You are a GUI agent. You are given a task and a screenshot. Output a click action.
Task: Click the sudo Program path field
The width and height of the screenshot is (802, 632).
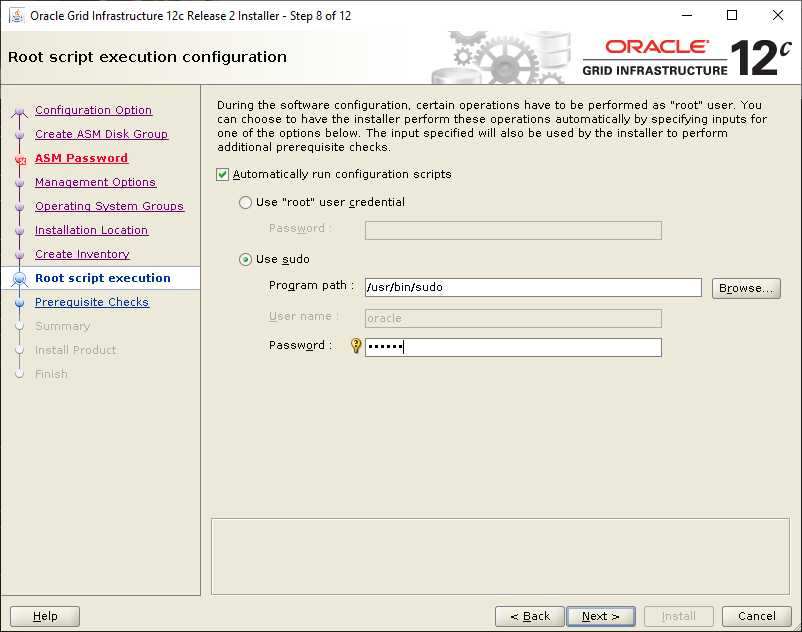(x=533, y=287)
